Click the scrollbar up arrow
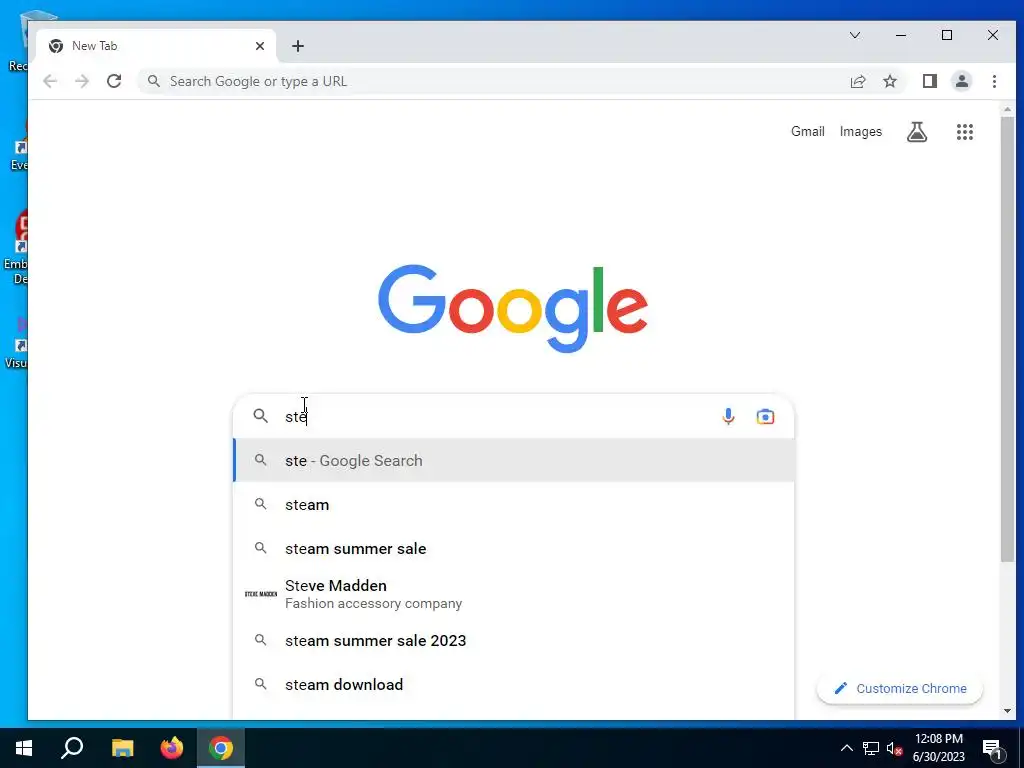 [1007, 109]
